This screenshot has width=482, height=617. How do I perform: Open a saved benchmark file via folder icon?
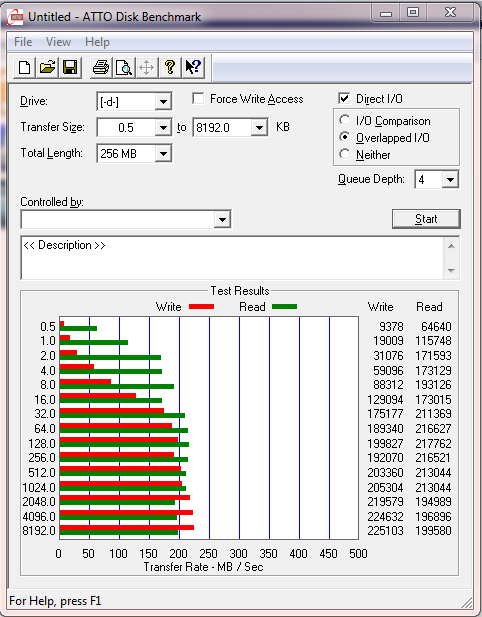pyautogui.click(x=47, y=67)
